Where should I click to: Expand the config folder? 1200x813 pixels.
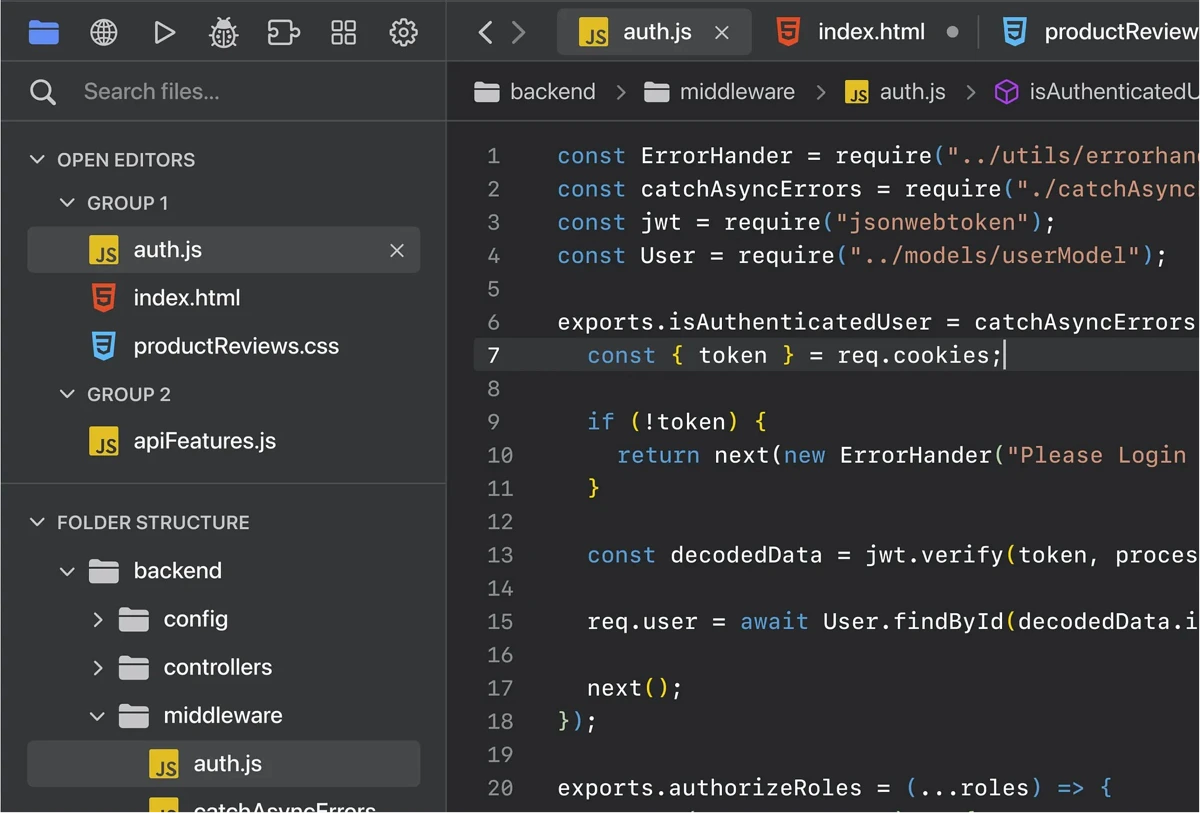coord(98,619)
